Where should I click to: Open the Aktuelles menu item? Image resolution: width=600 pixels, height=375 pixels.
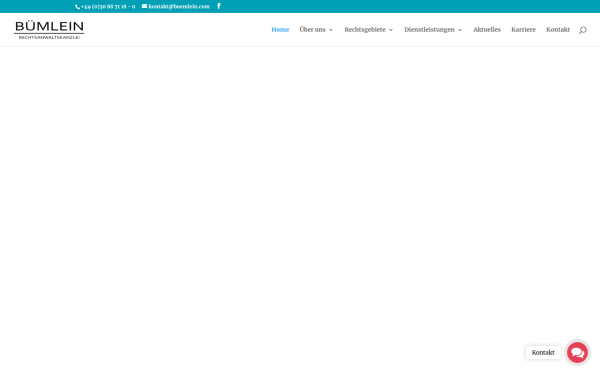click(x=487, y=30)
